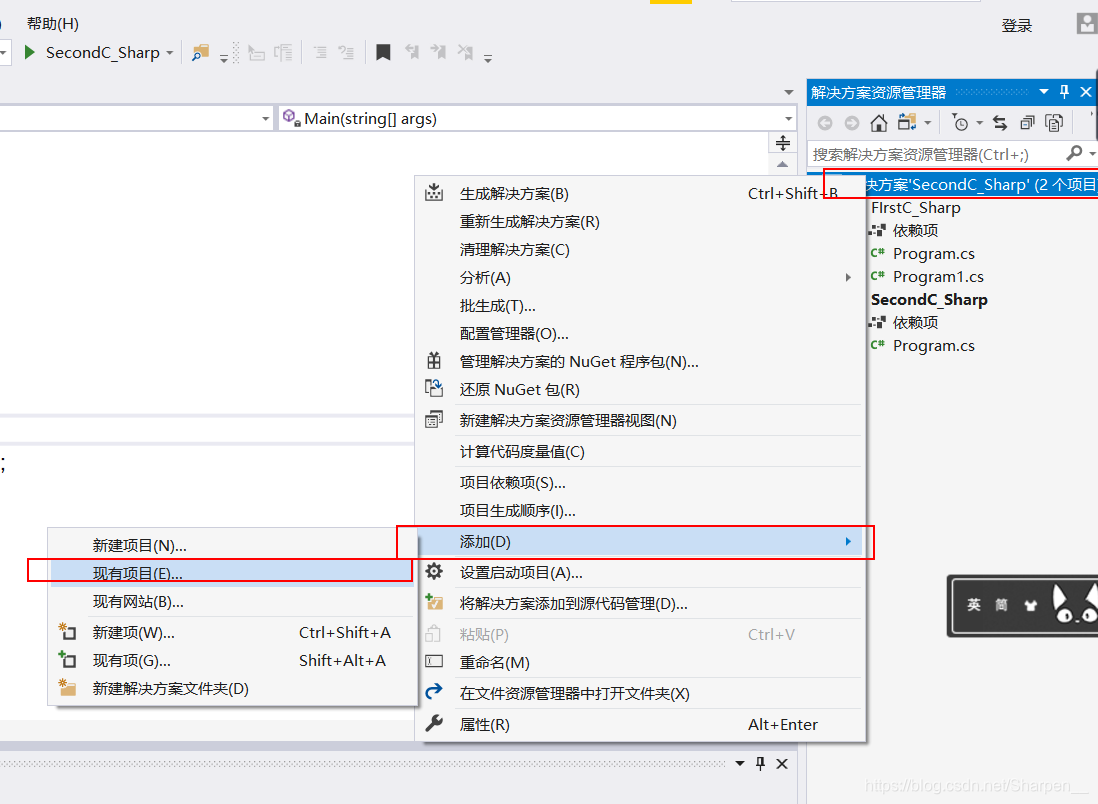Open 项目生成顺序(I)... dialog
Viewport: 1098px width, 804px height.
641,511
